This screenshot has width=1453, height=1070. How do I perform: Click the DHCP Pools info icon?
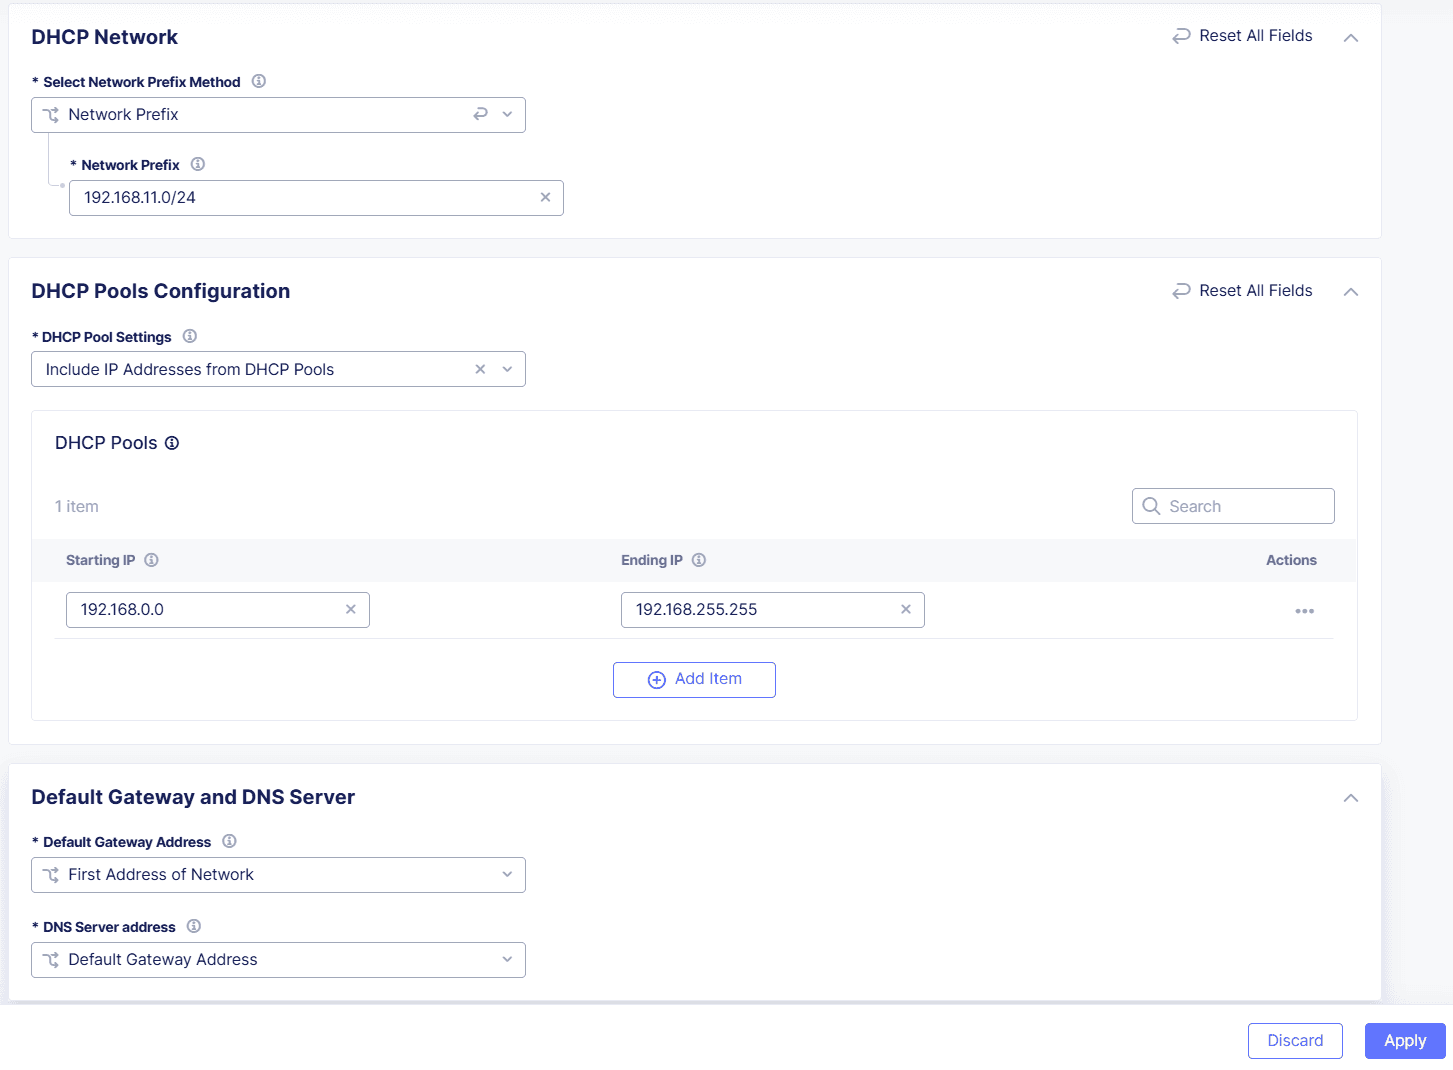point(172,443)
